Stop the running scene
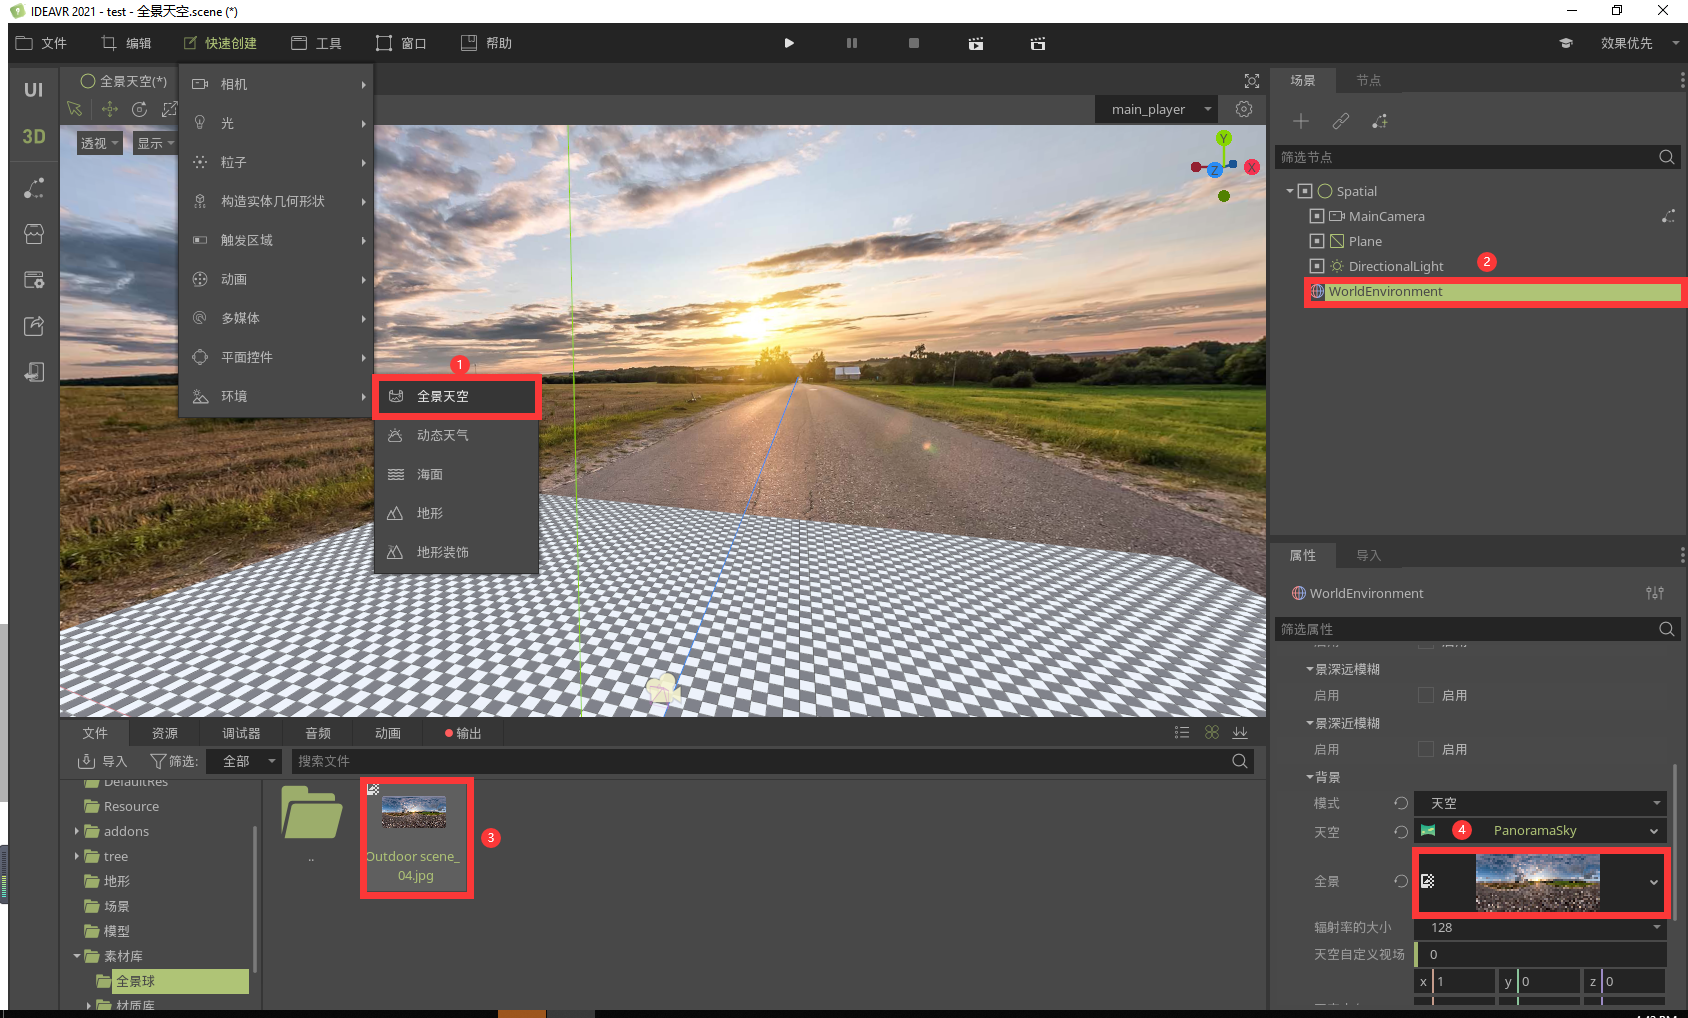Screen dimensions: 1688x1018 [914, 43]
